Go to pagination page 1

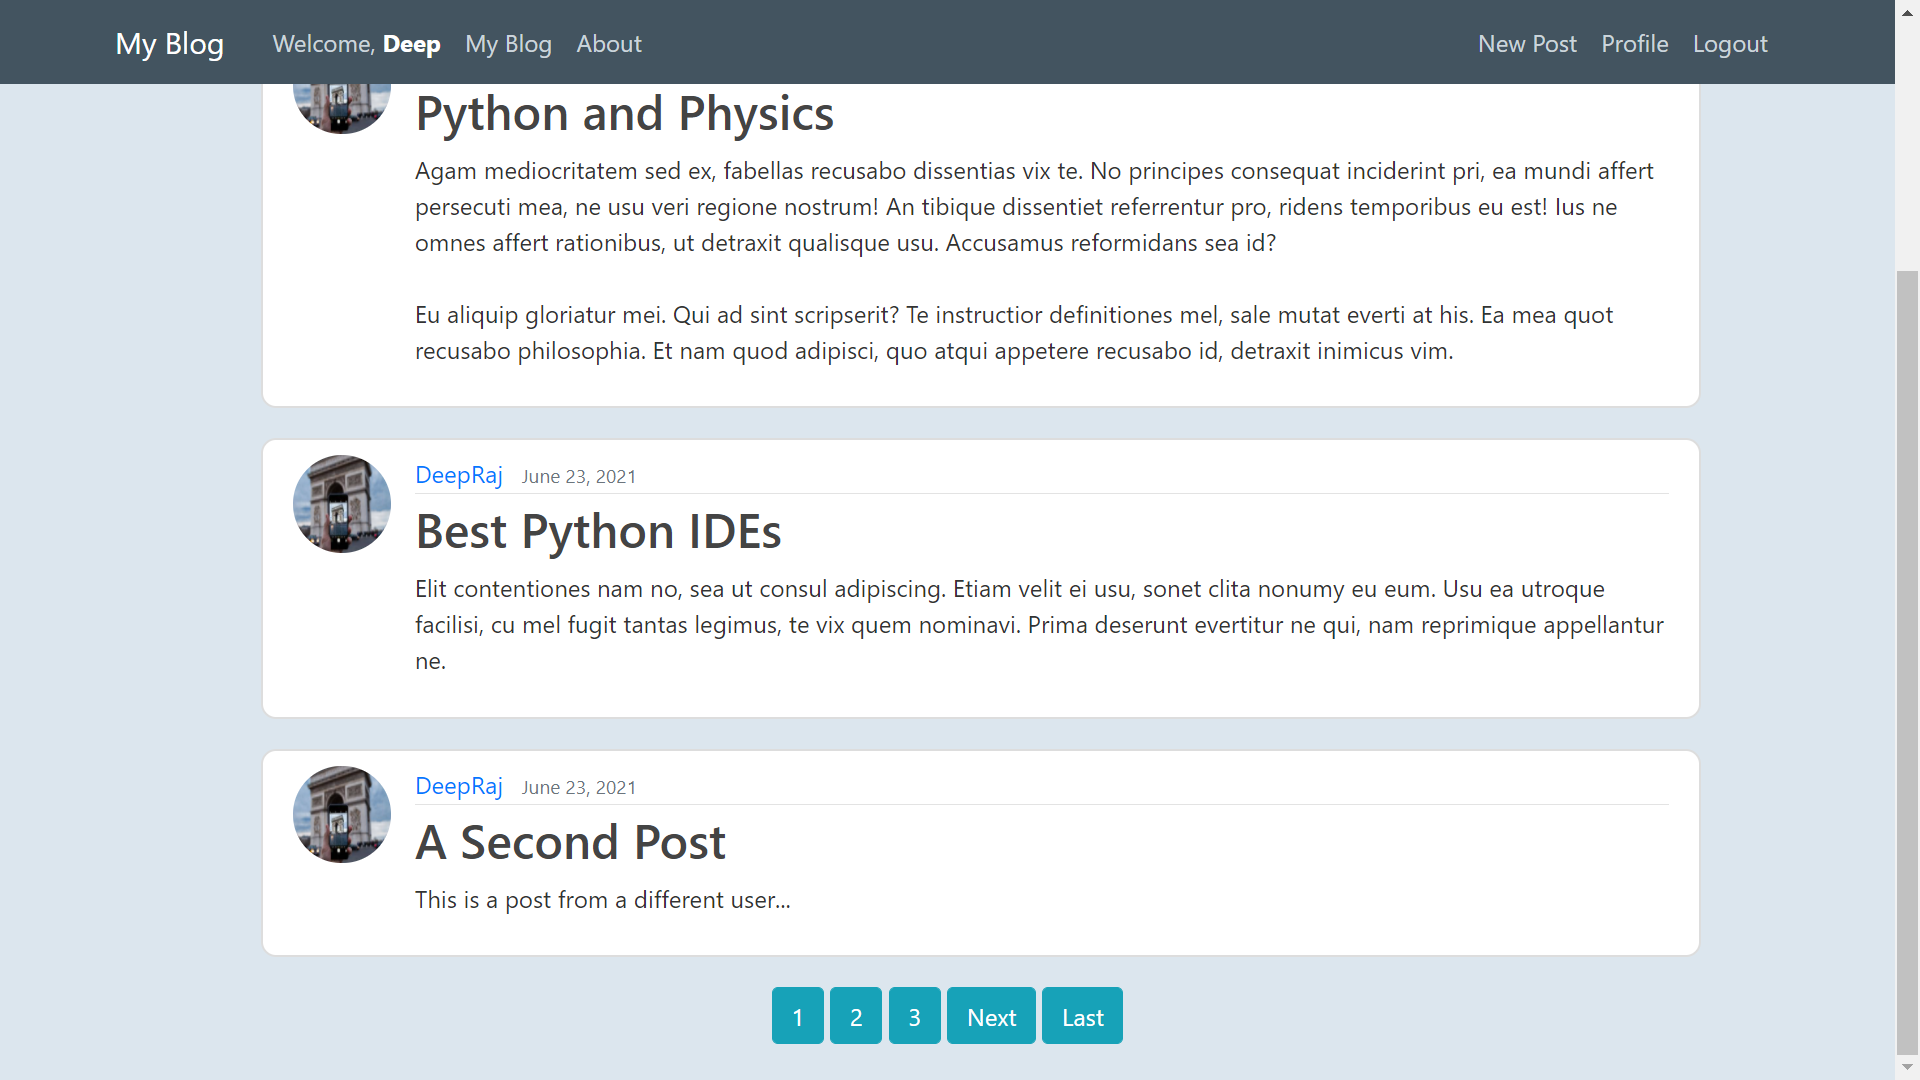click(x=797, y=1016)
